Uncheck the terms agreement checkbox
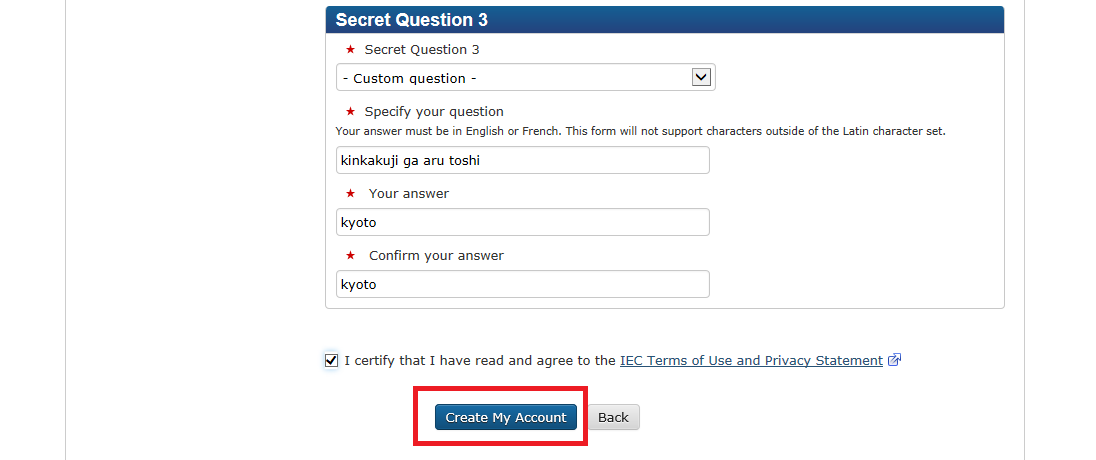Viewport: 1096px width, 460px height. pos(331,361)
